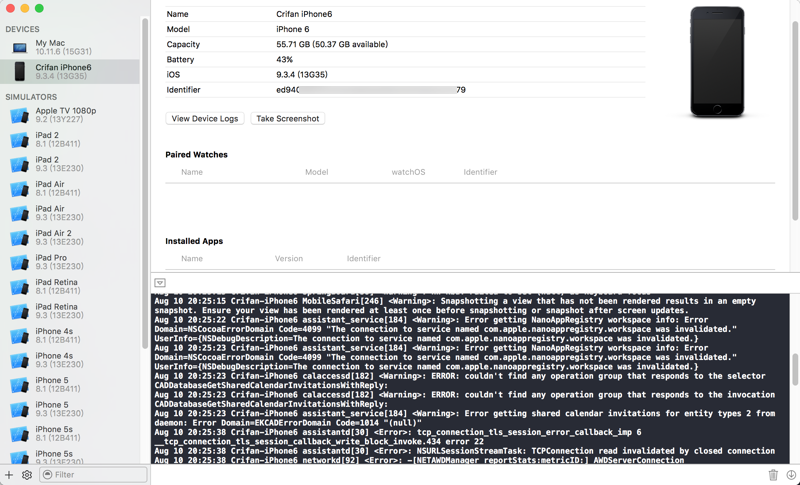Click the iPad Air 8.1 simulator icon
Image resolution: width=800 pixels, height=485 pixels.
[19, 189]
